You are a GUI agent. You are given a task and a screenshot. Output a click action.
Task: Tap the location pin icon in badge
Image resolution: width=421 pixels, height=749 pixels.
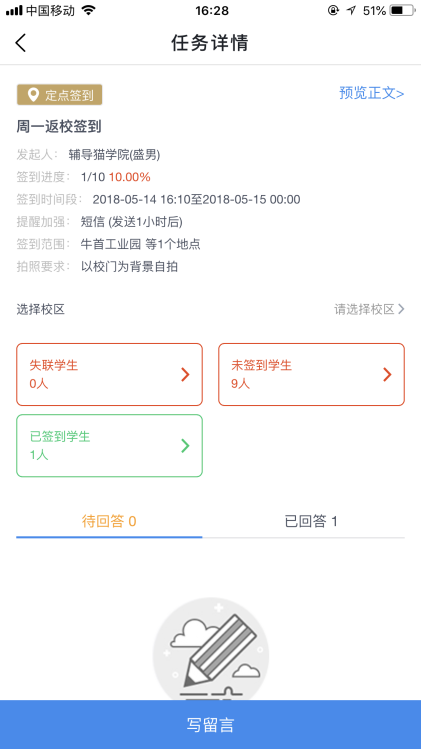pyautogui.click(x=33, y=95)
